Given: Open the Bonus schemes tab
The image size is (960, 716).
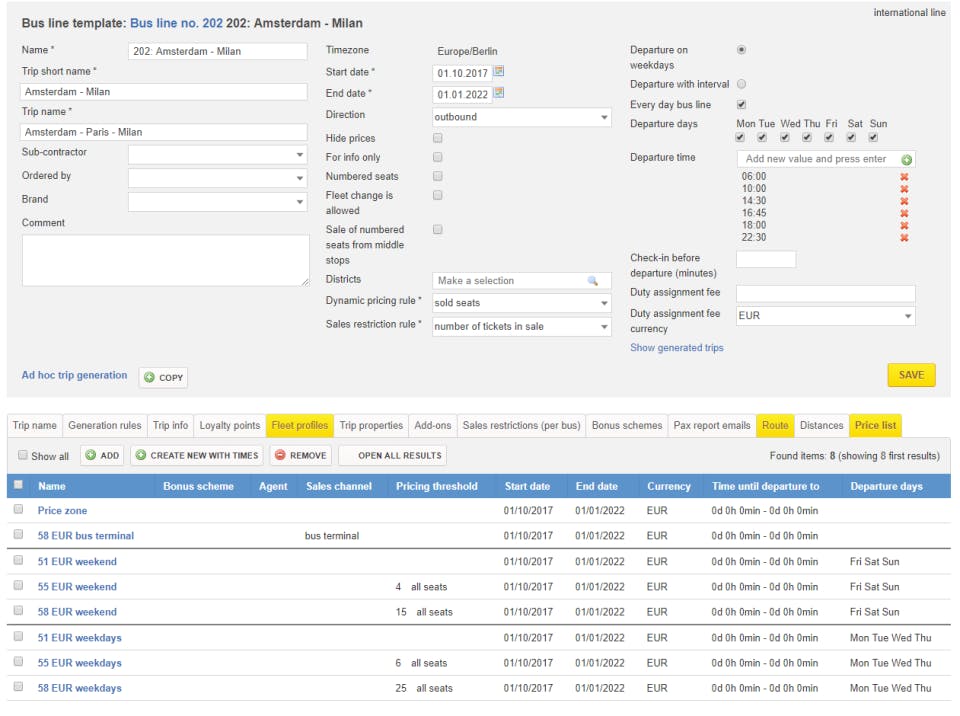Looking at the screenshot, I should coord(627,426).
